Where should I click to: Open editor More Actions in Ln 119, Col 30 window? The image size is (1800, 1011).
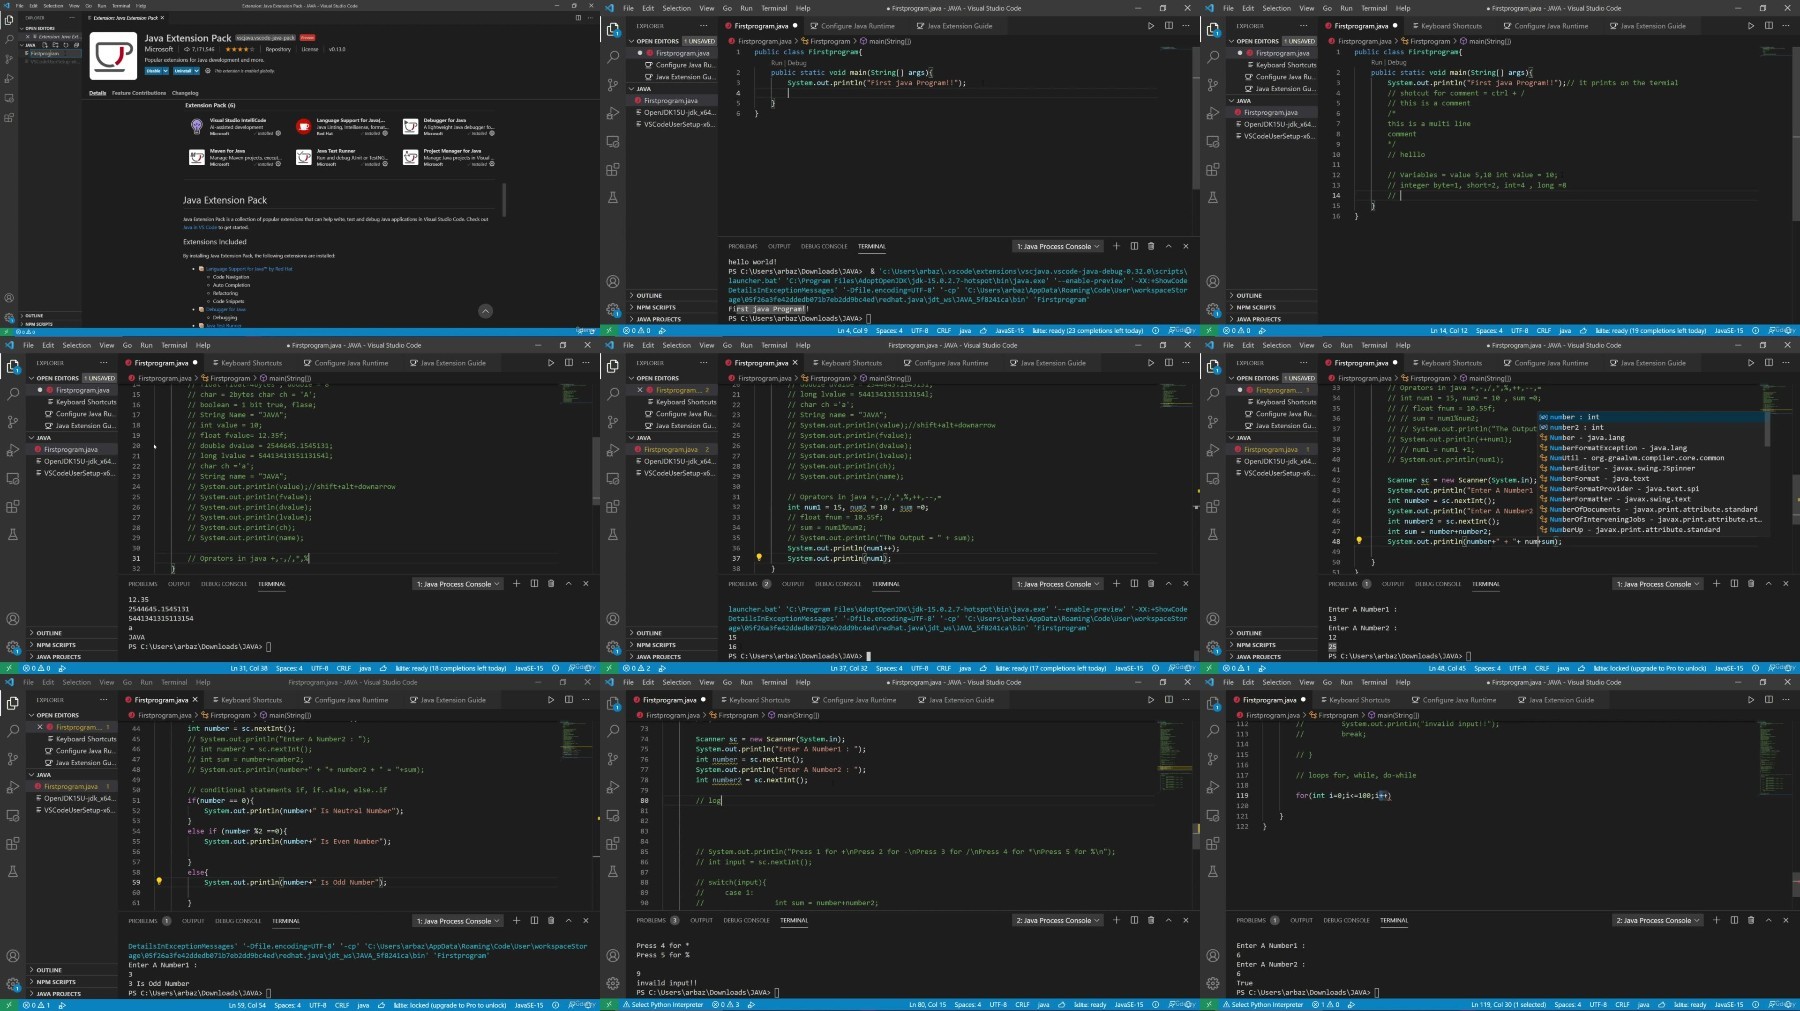(x=1786, y=700)
